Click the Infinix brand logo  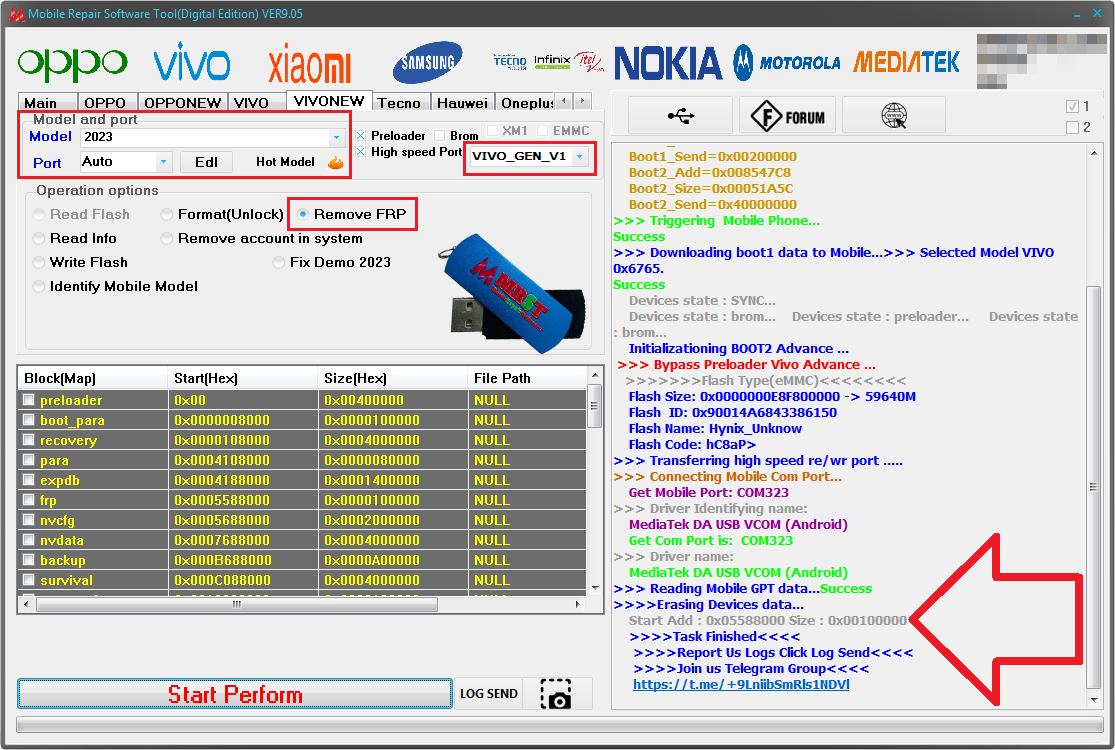[553, 61]
